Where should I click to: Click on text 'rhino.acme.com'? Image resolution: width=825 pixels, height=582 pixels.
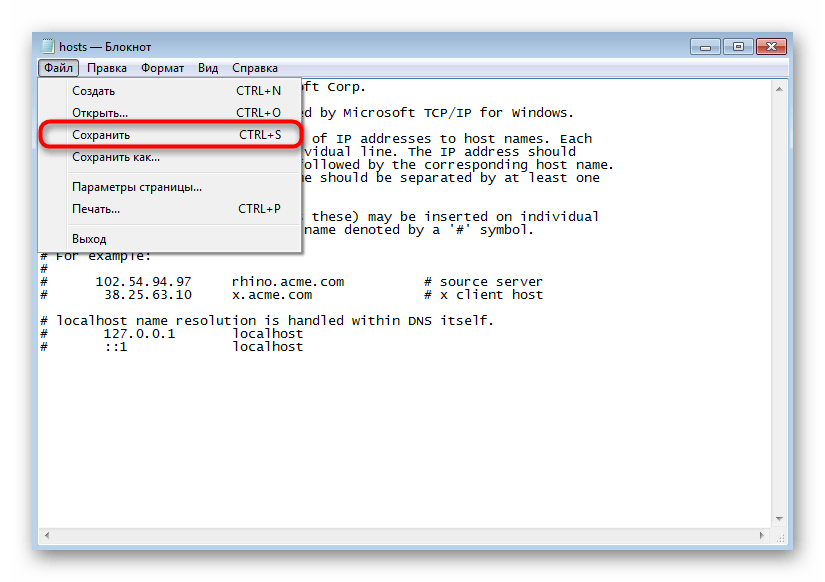pos(288,282)
